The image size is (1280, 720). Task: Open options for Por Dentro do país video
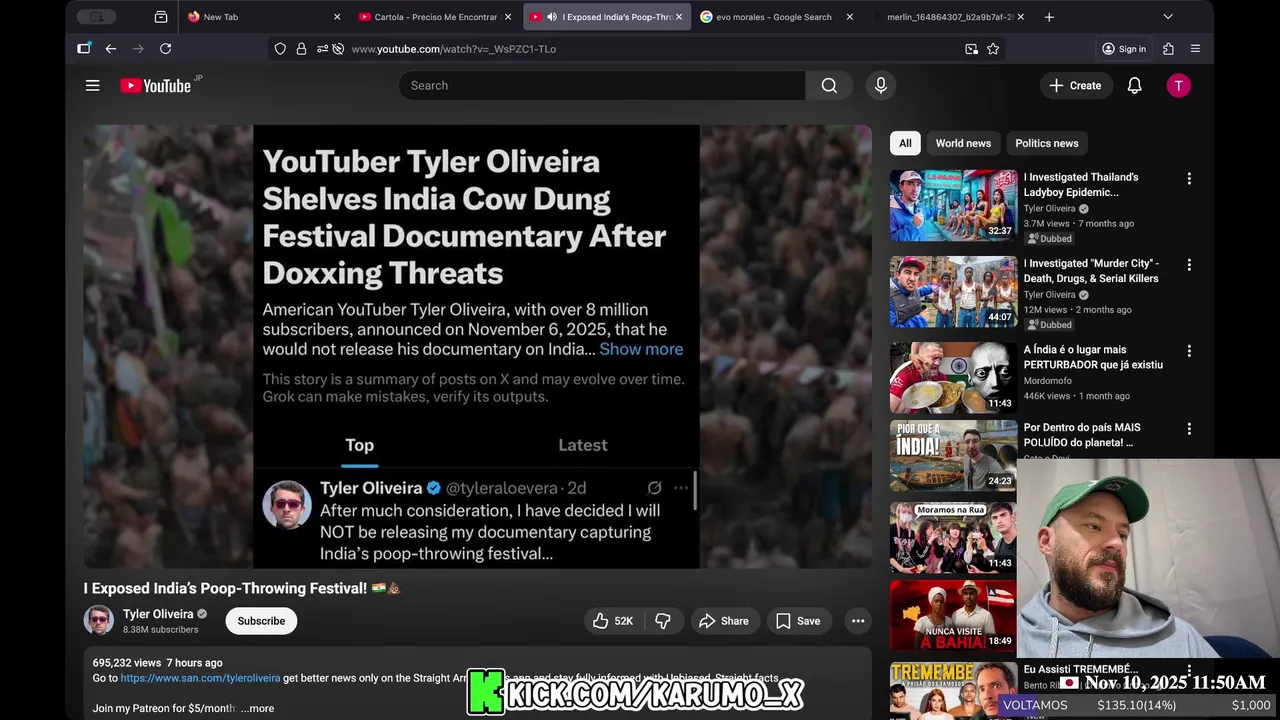[1189, 429]
